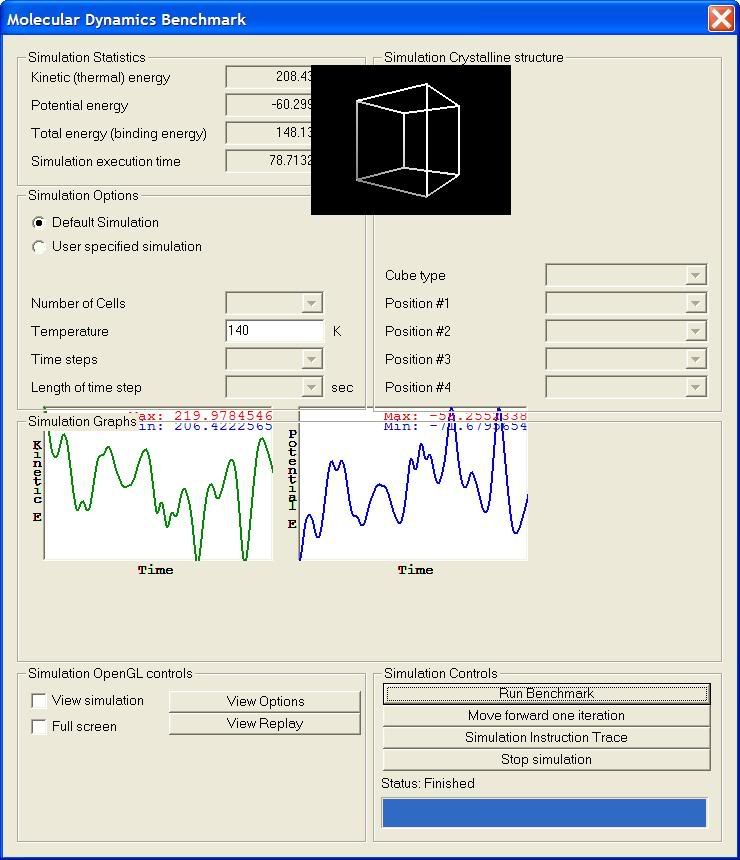Click Move forward one iteration
The height and width of the screenshot is (860, 740).
(546, 716)
